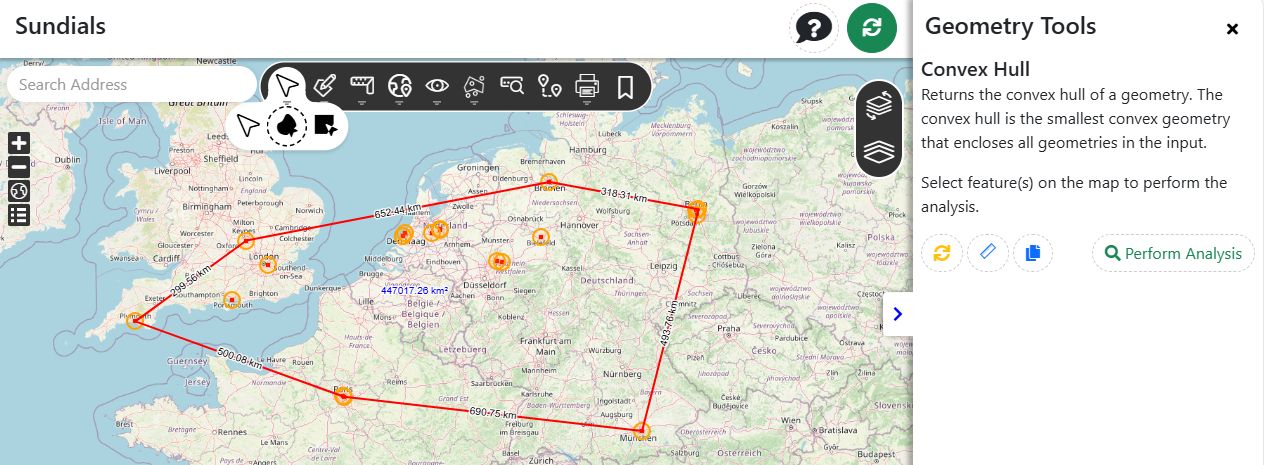Open the globe location pin tool

coord(400,86)
